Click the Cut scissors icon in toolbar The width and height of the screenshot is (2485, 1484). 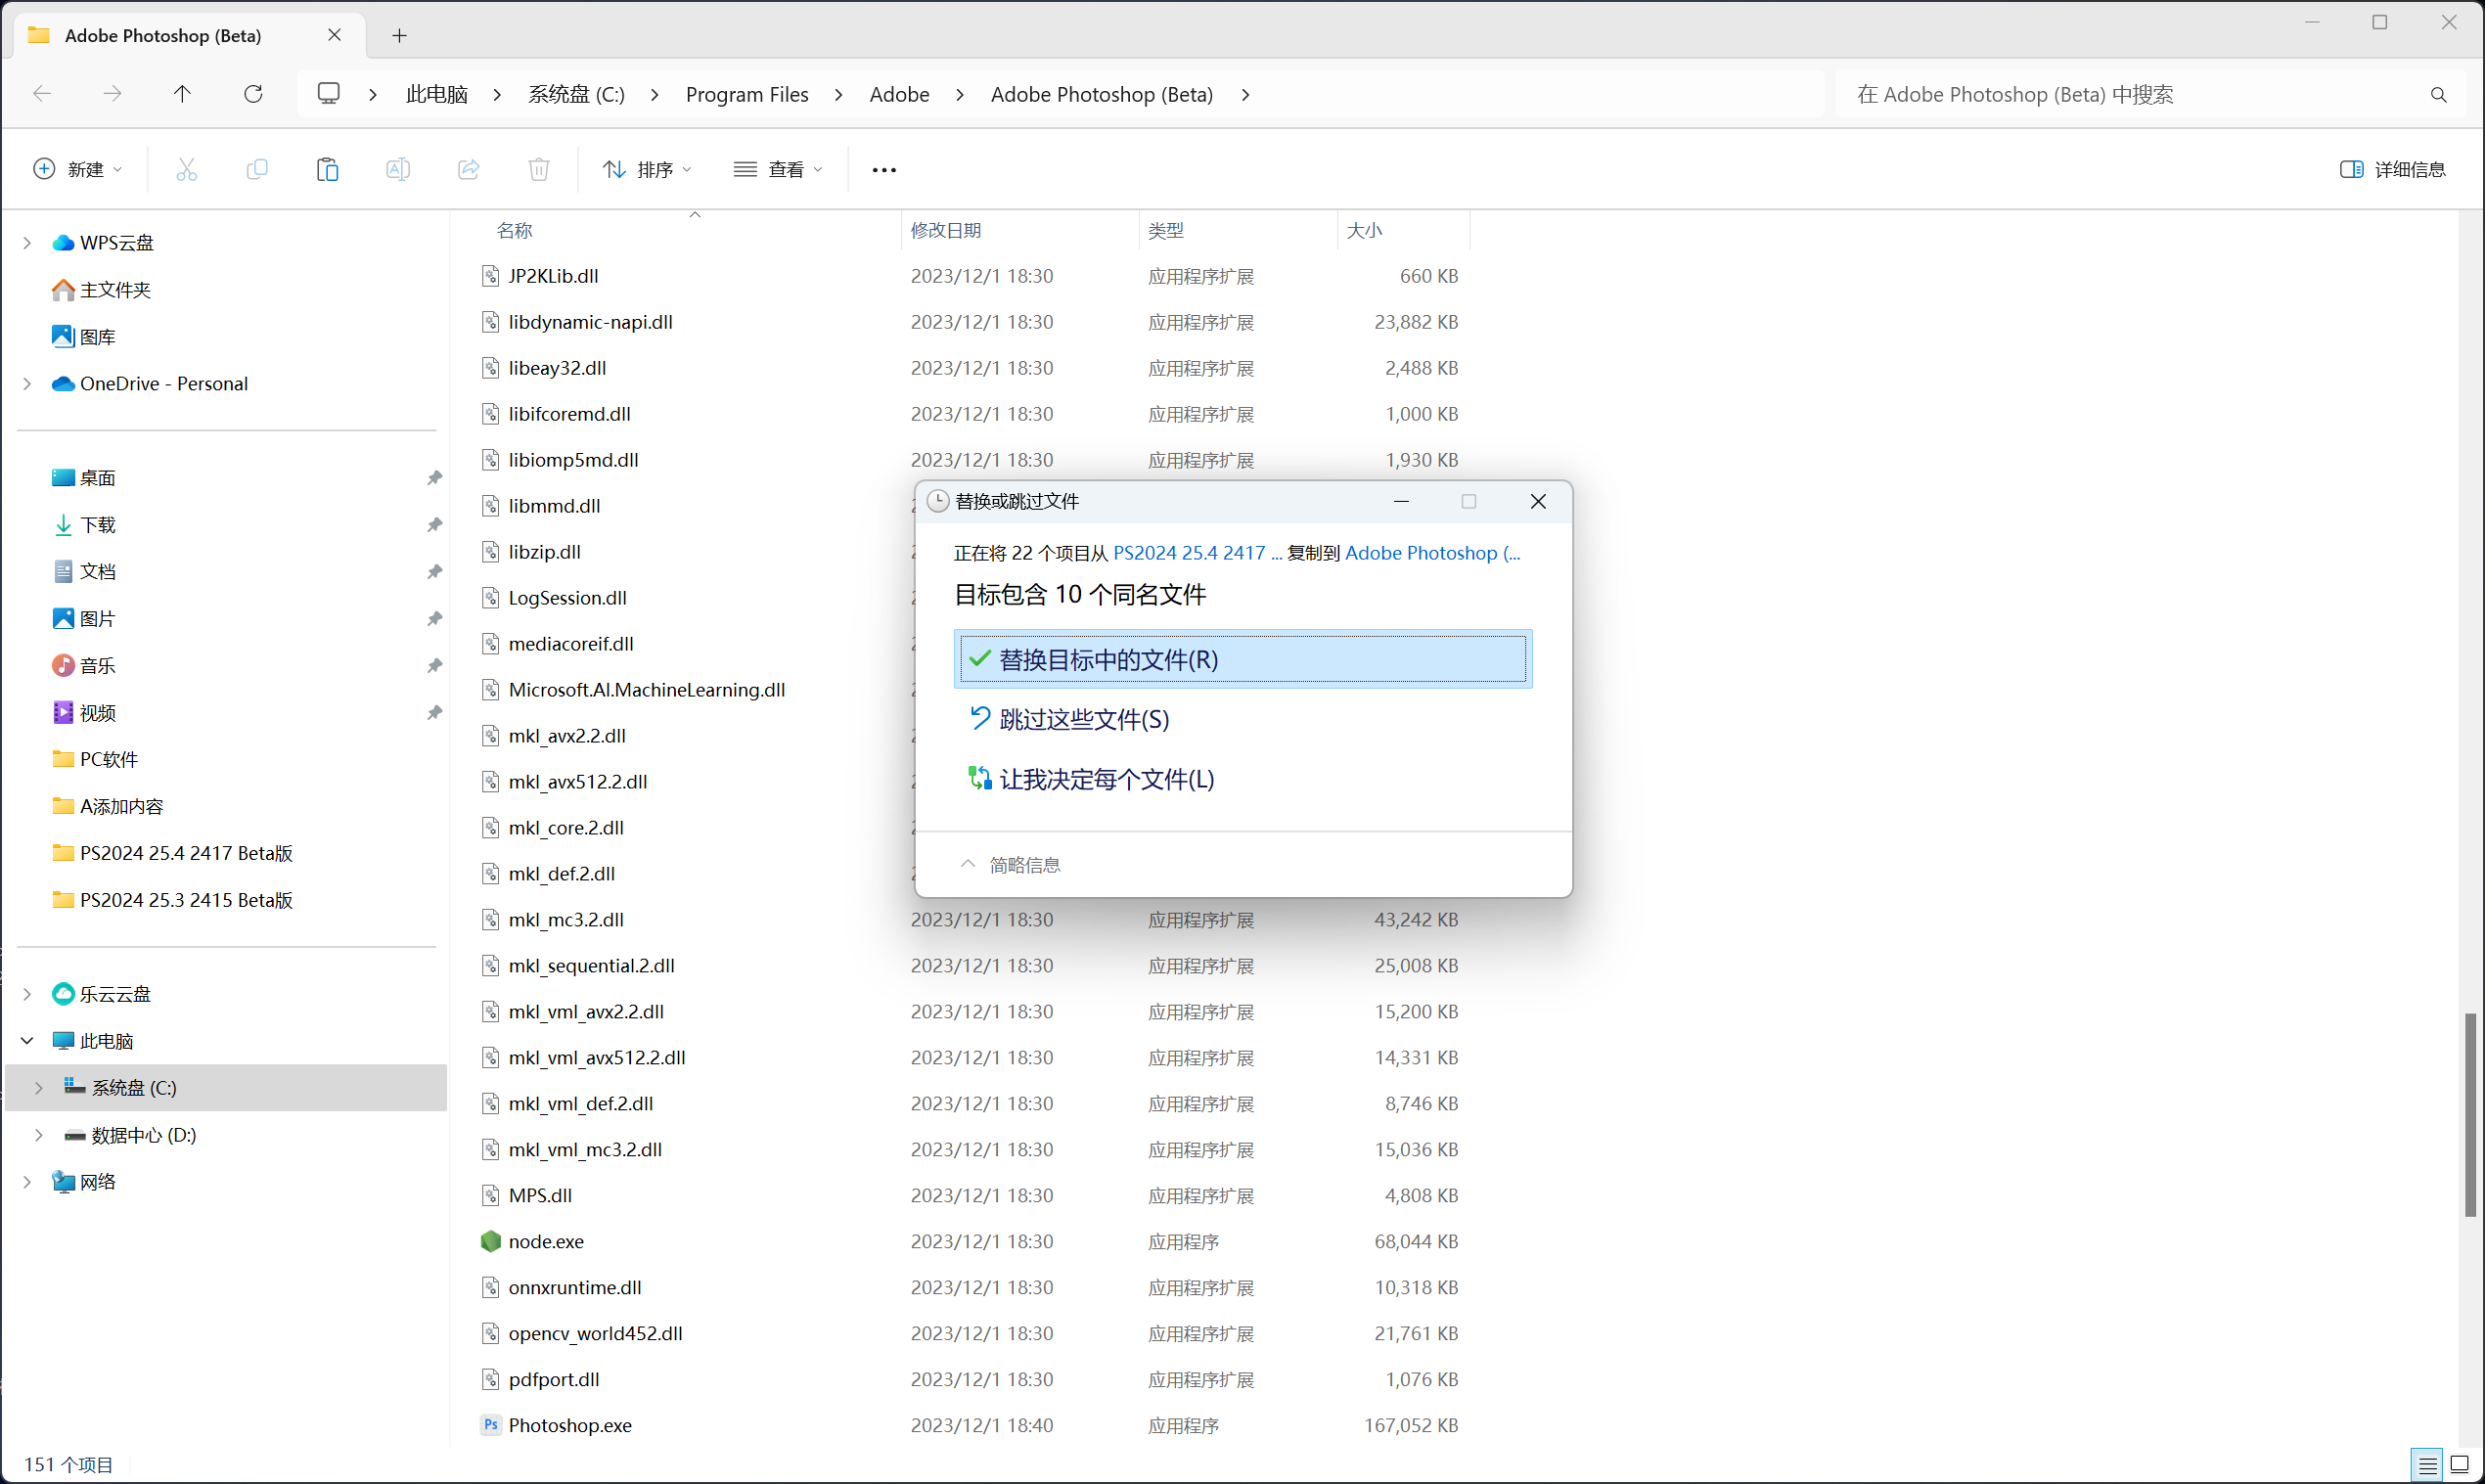coord(186,169)
